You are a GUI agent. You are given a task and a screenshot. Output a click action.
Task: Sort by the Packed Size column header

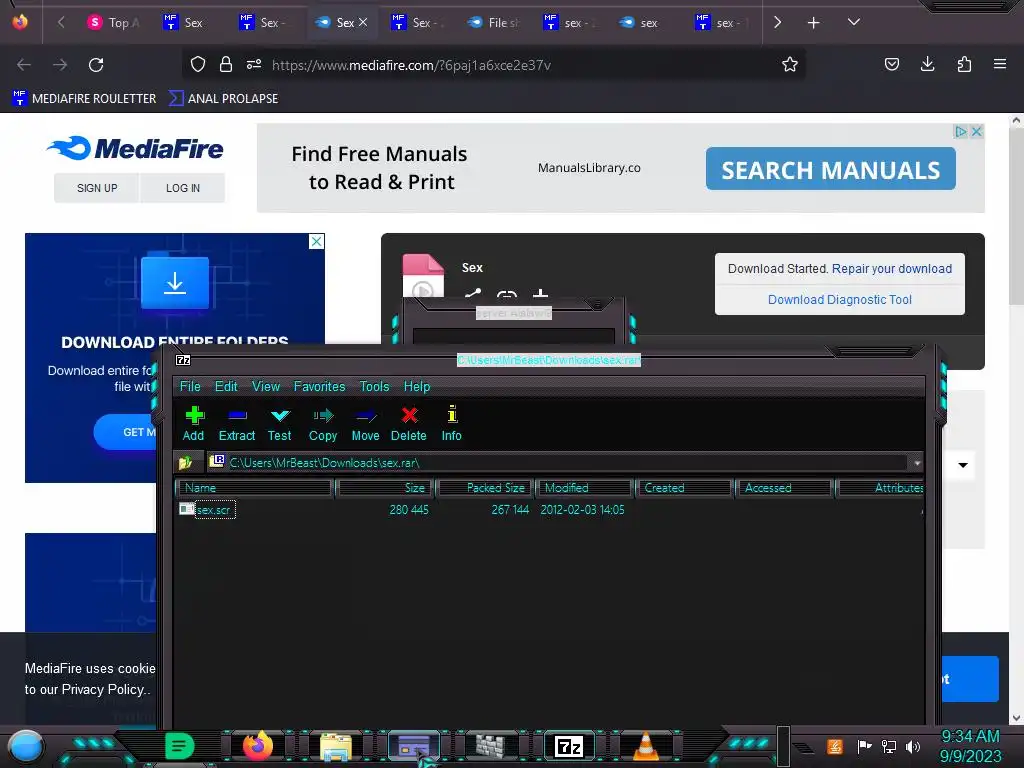485,488
